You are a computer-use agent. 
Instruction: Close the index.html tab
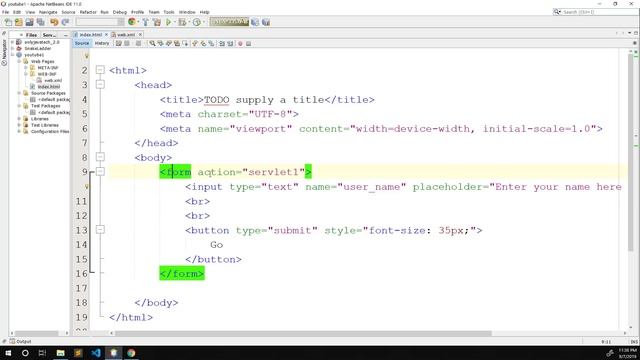pos(106,35)
